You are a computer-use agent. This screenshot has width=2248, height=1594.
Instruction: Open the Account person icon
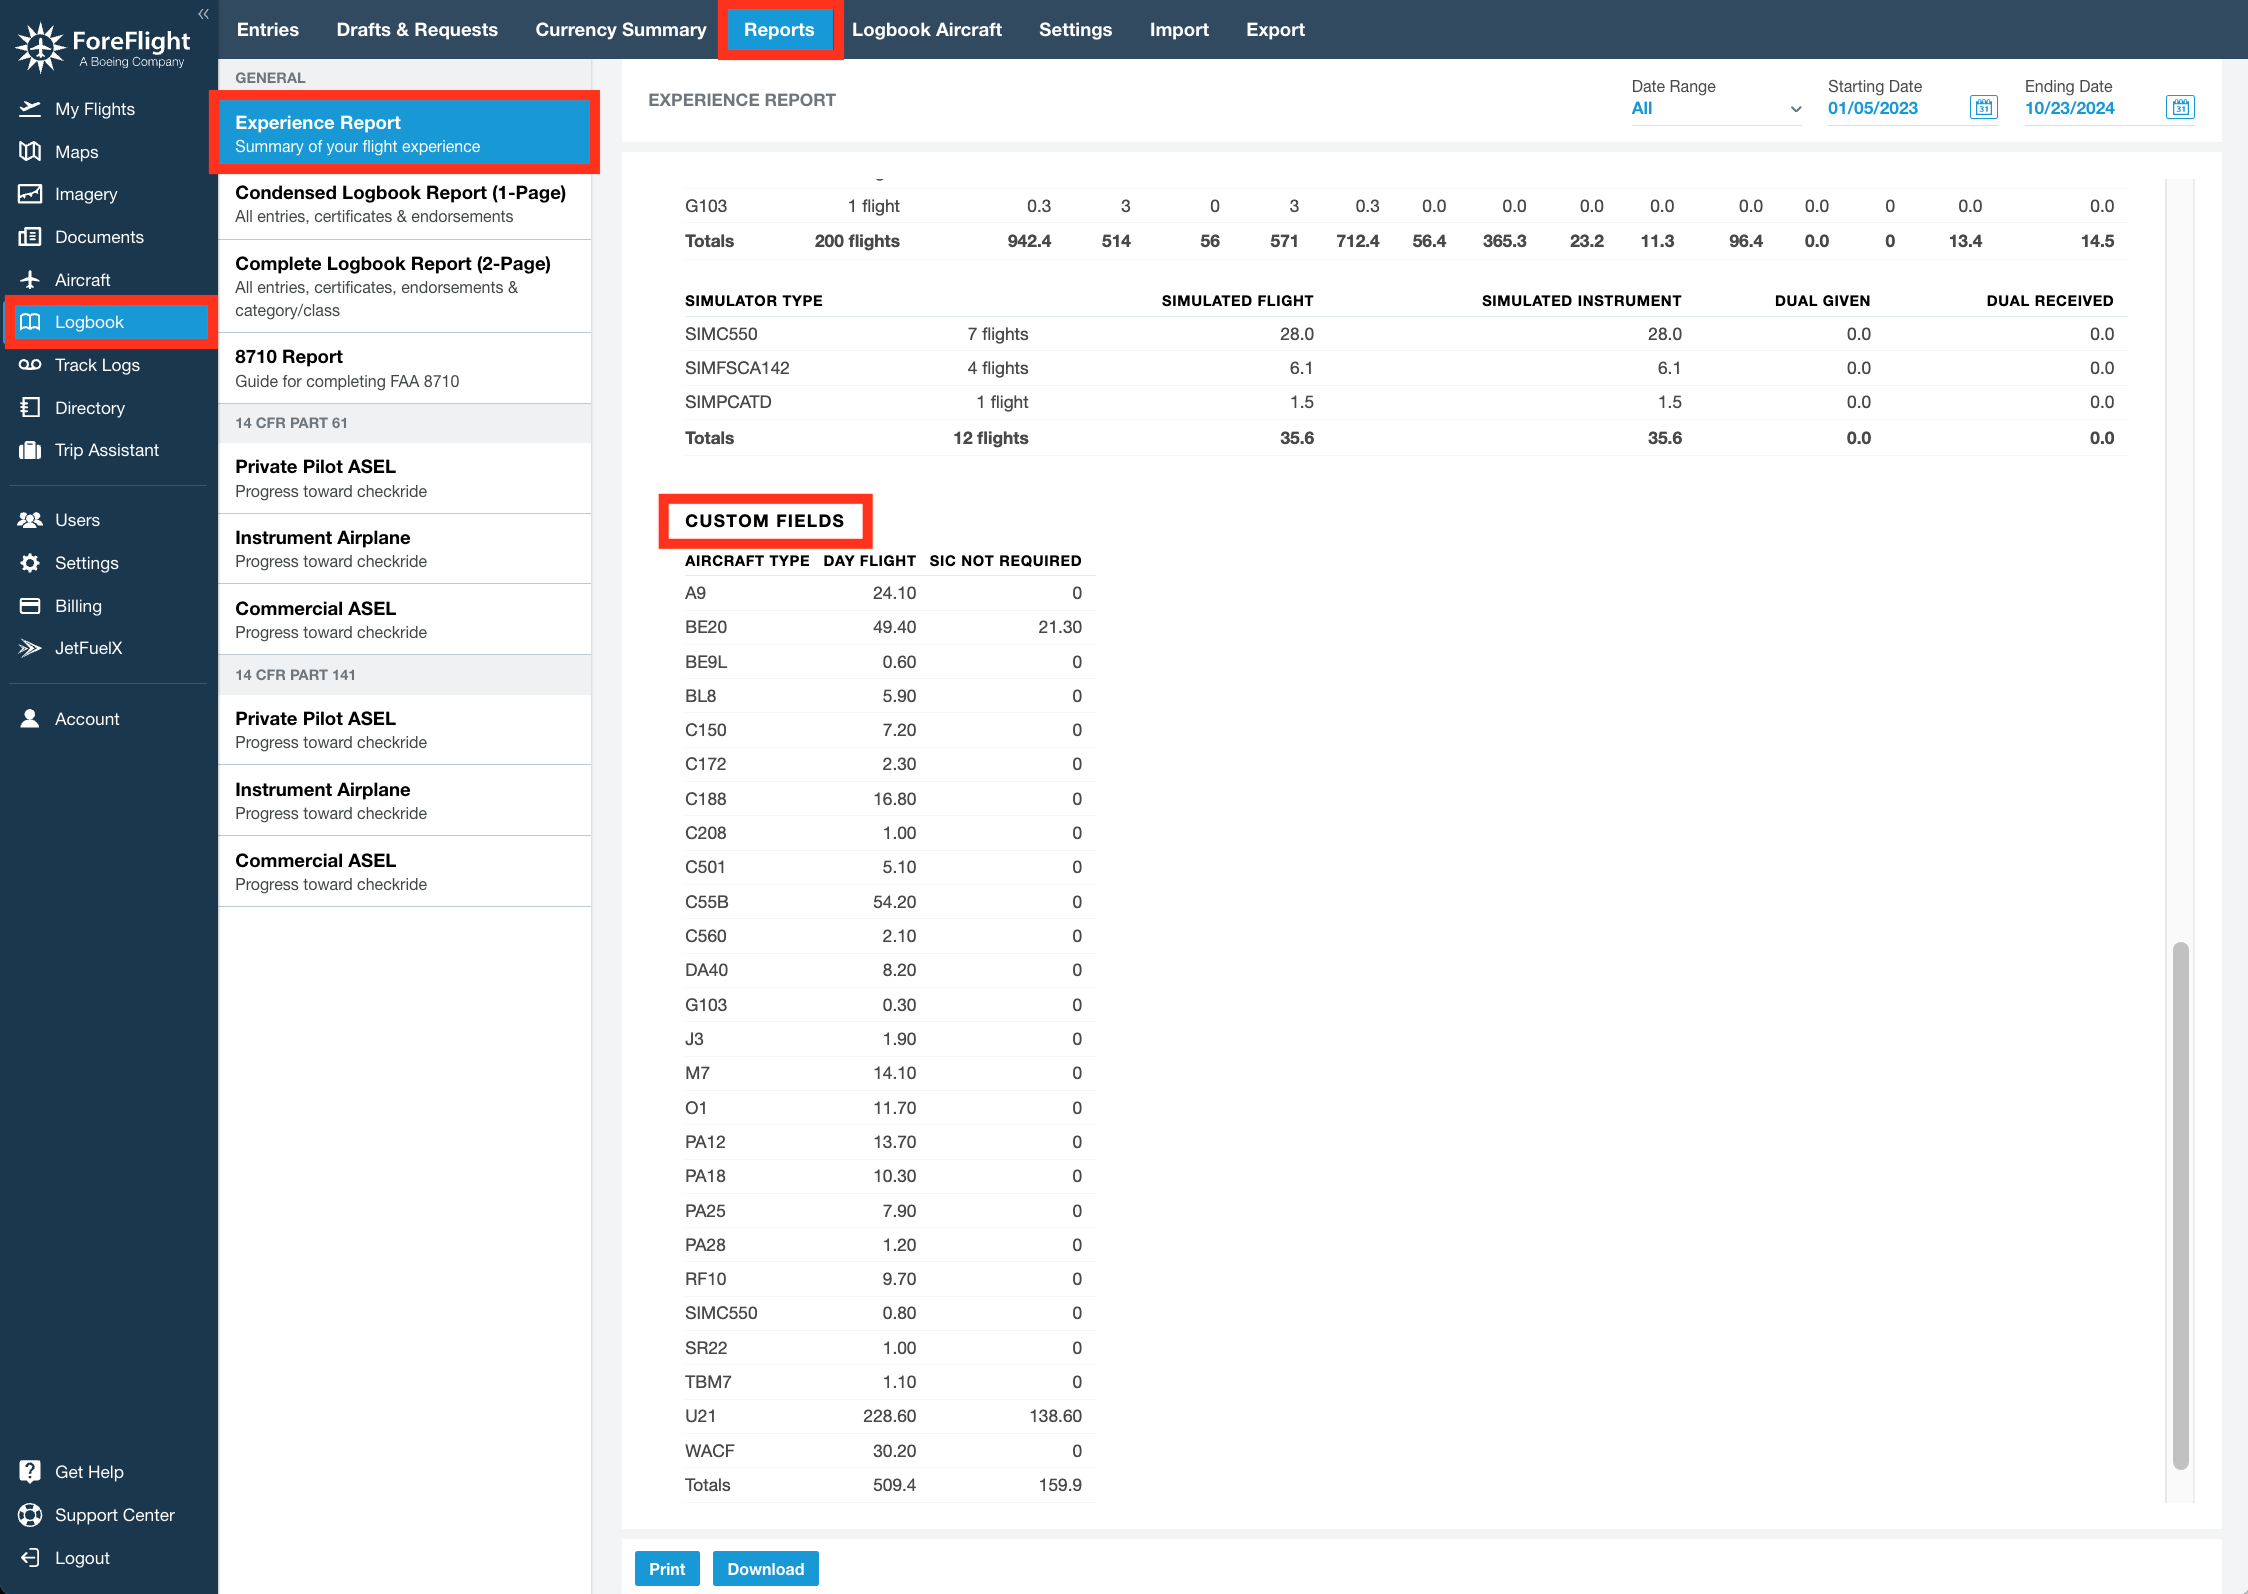coord(30,718)
